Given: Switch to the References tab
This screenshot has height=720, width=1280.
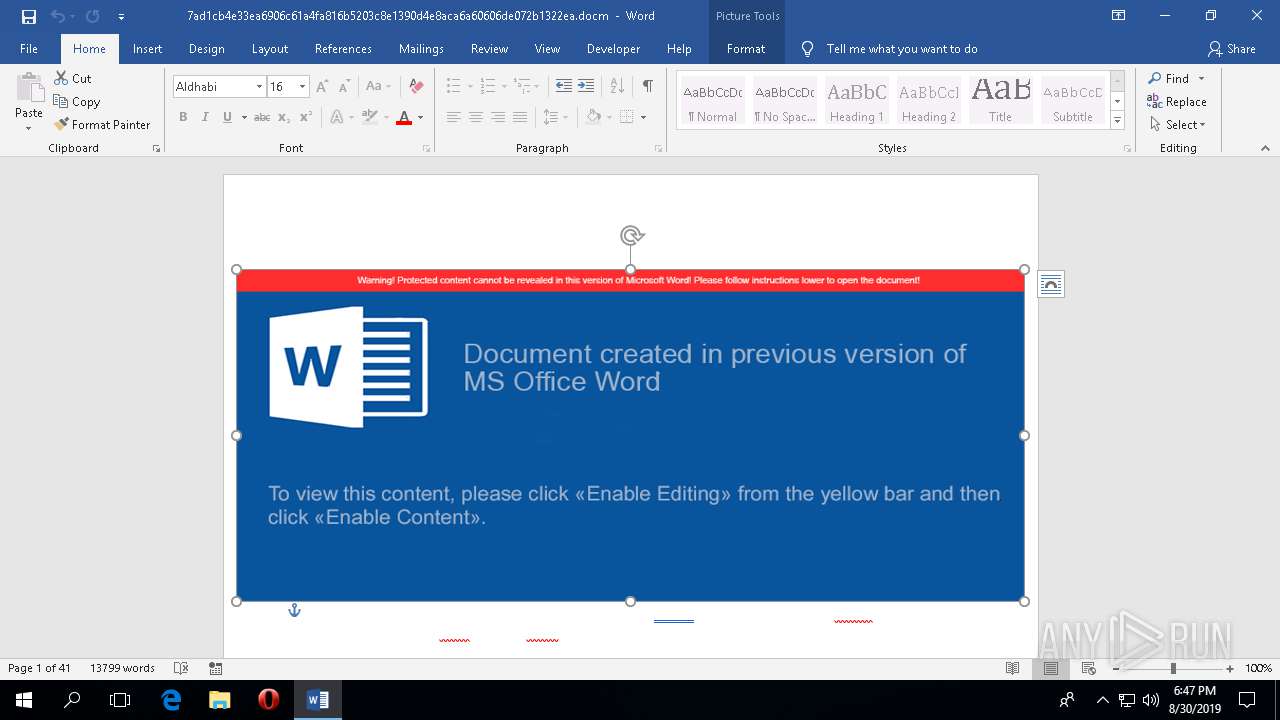Looking at the screenshot, I should point(343,48).
